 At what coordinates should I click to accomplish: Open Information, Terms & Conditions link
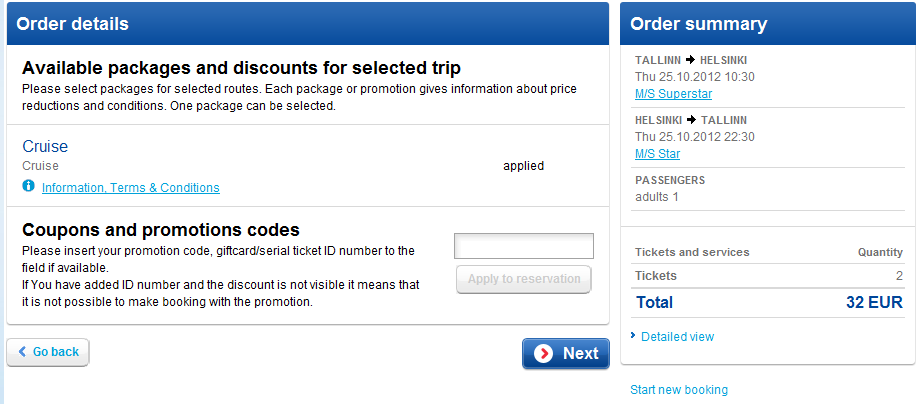(131, 188)
